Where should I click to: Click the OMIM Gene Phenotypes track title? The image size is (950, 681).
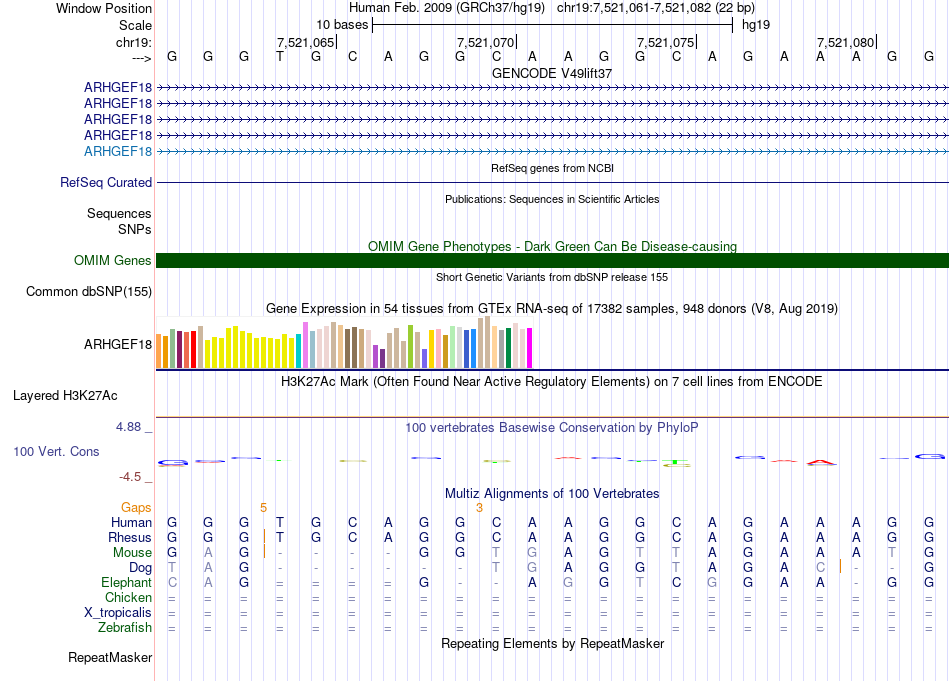pos(552,246)
